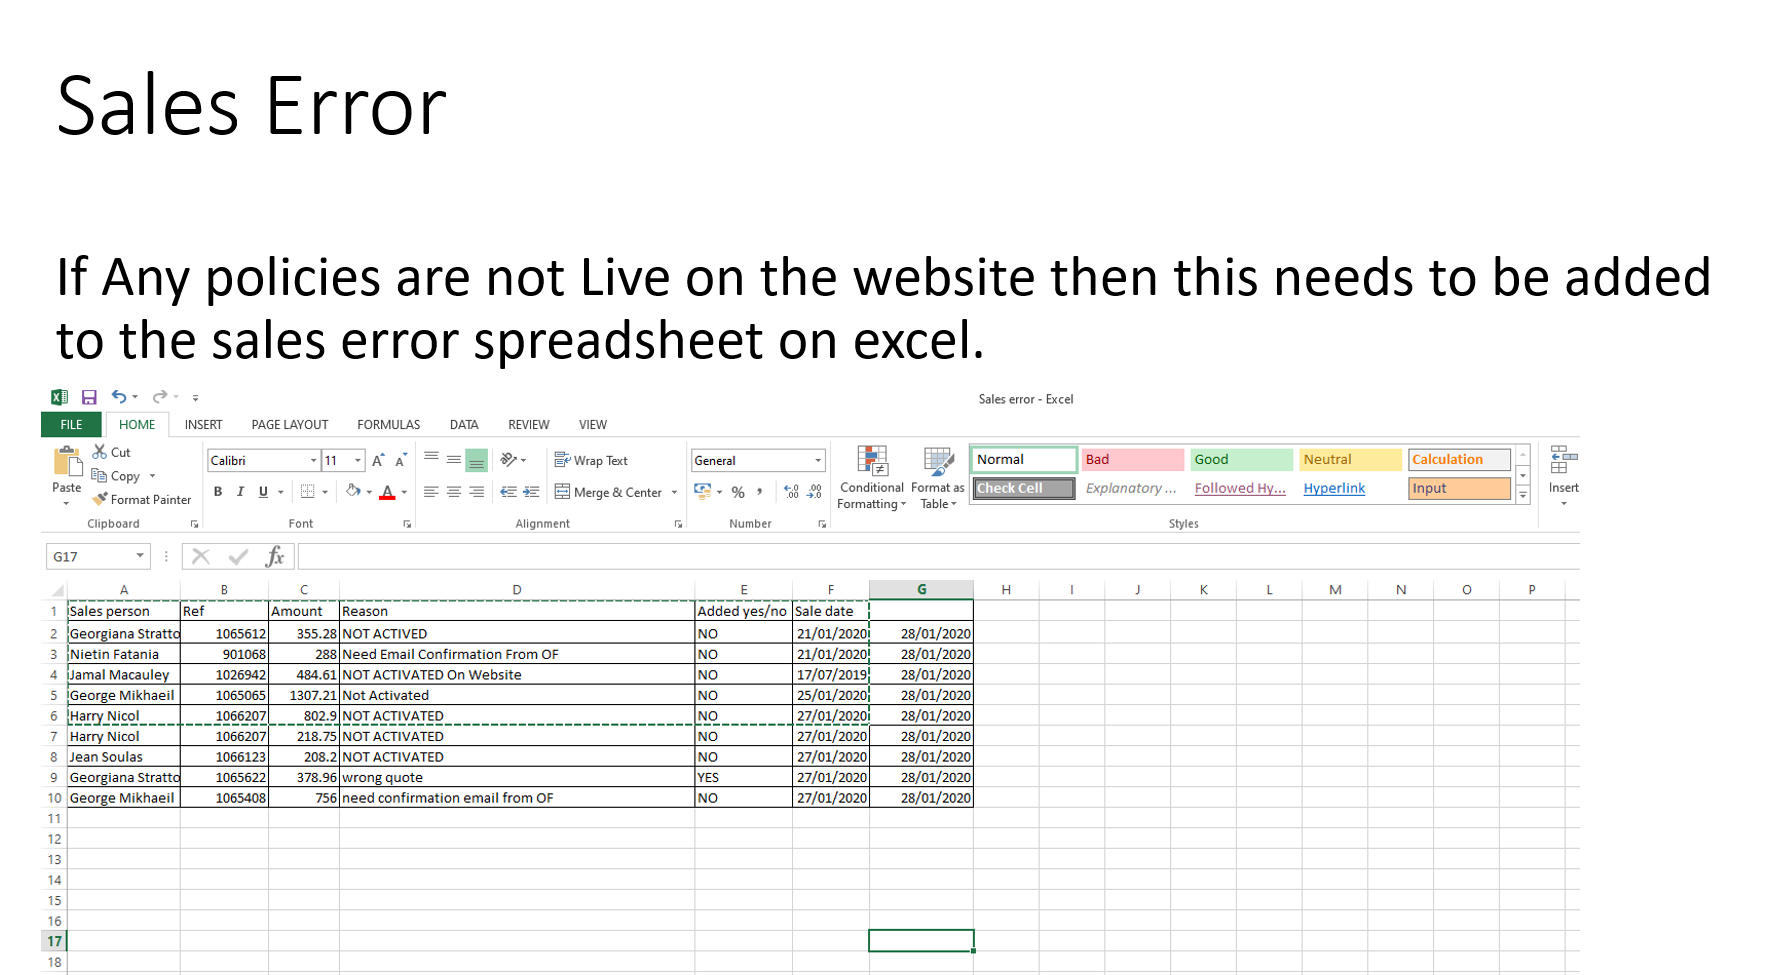This screenshot has height=975, width=1766.
Task: Click the Undo arrow icon
Action: [118, 397]
